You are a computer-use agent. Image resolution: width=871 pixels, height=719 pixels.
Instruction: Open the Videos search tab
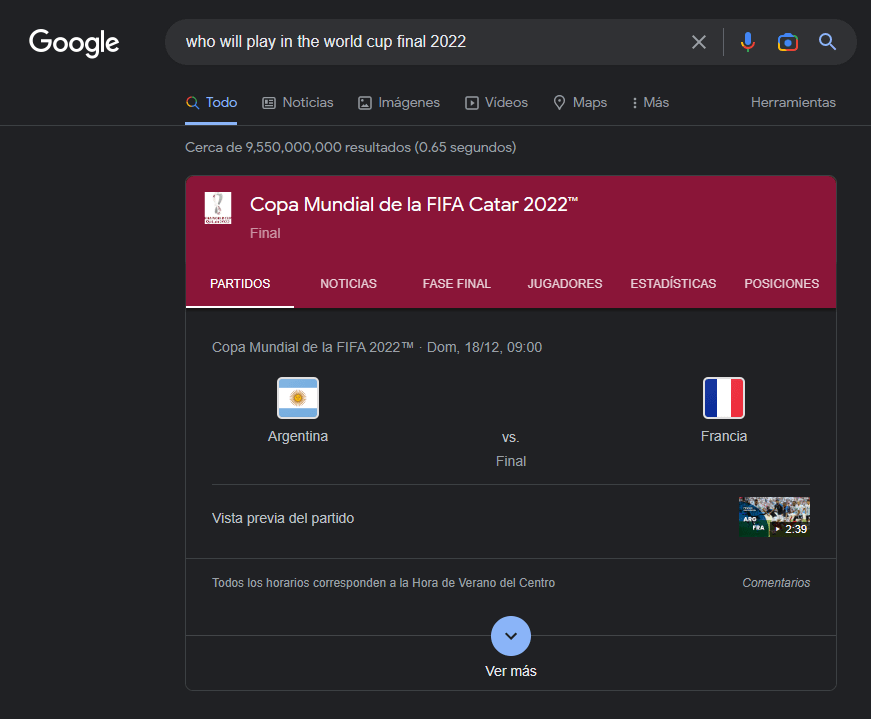[x=496, y=103]
